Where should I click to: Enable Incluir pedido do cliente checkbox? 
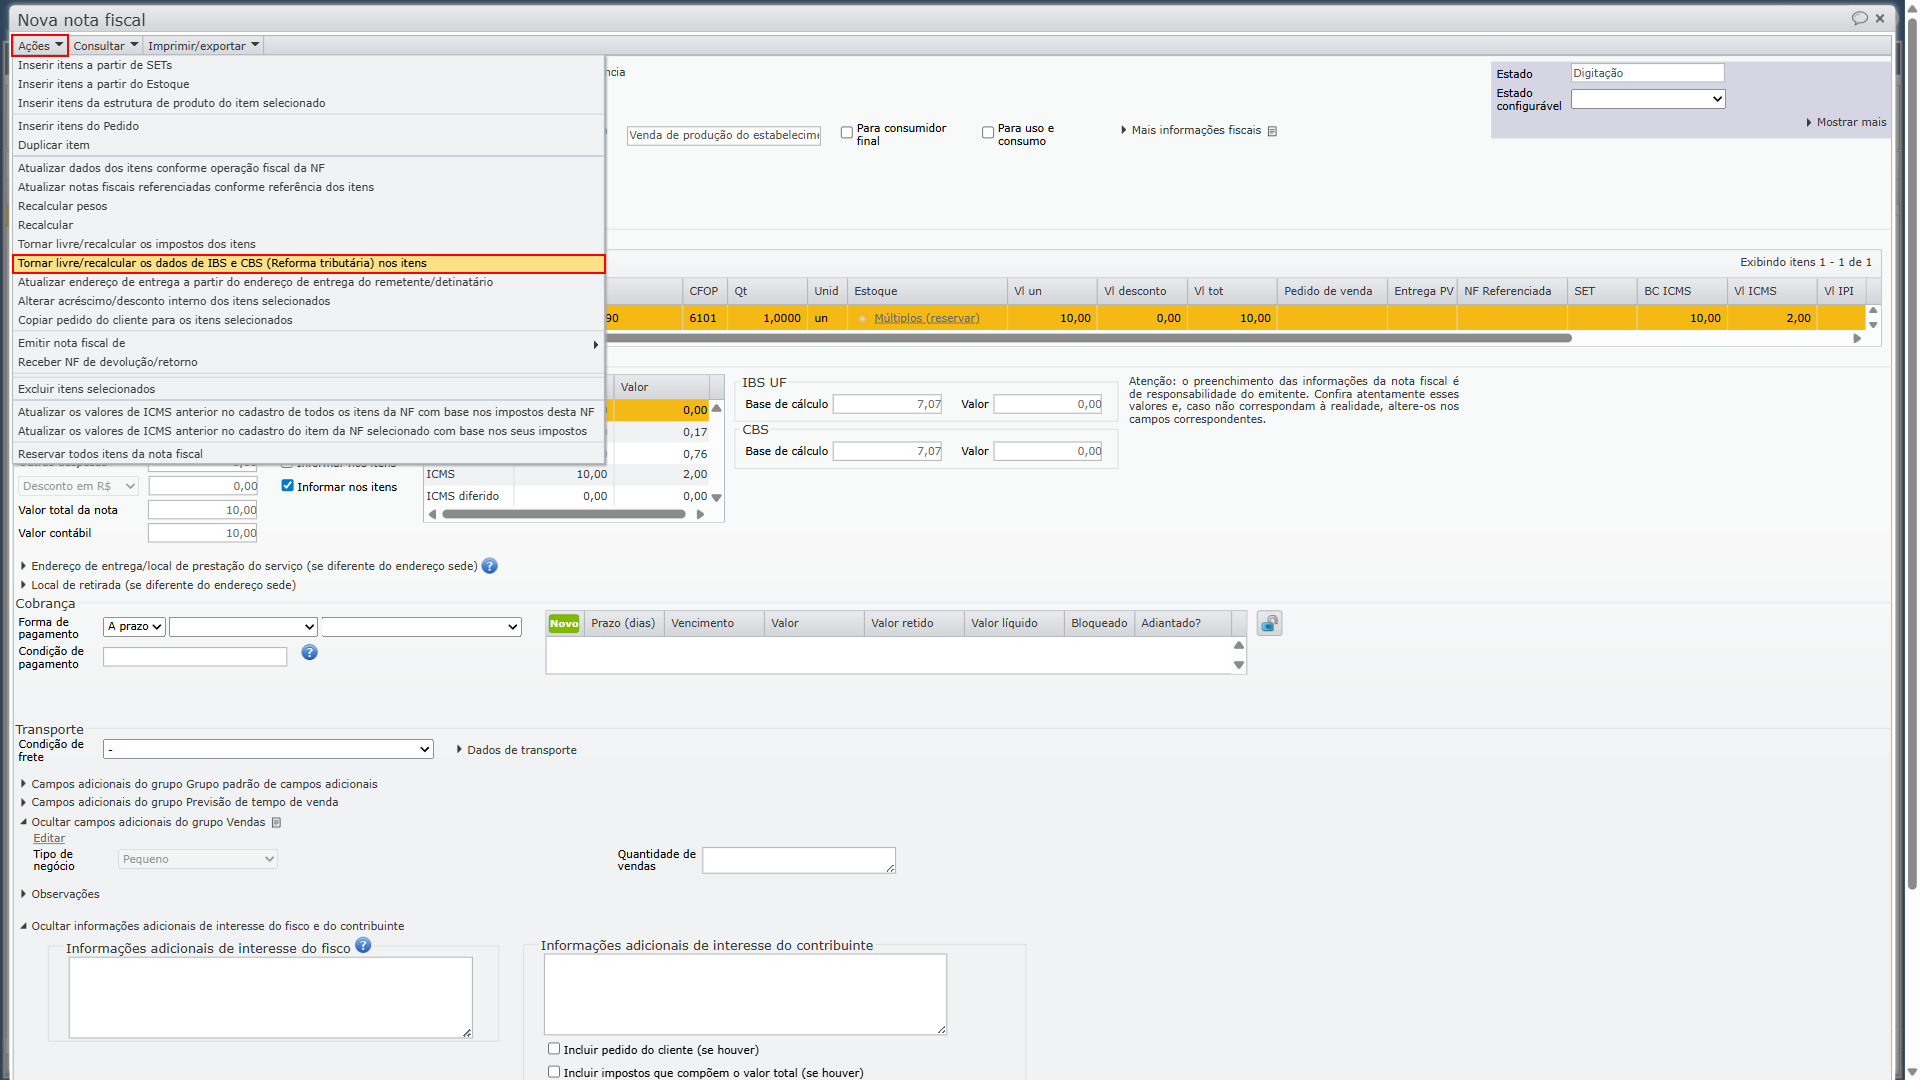point(554,1049)
